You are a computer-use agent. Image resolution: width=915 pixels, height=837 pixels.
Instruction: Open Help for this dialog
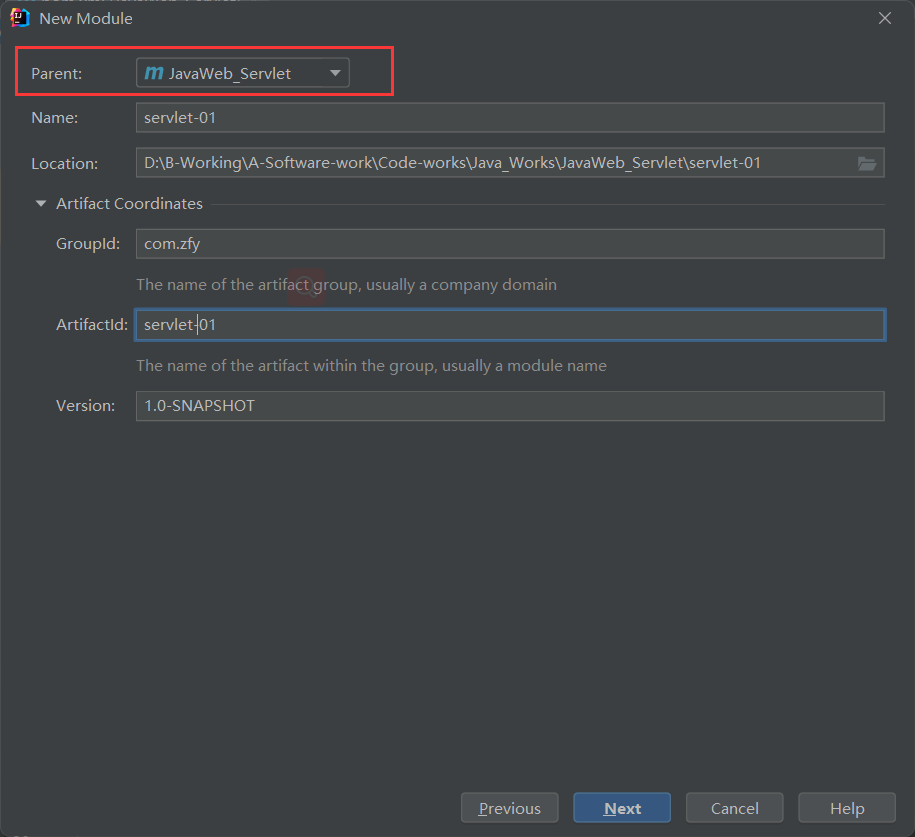(847, 808)
